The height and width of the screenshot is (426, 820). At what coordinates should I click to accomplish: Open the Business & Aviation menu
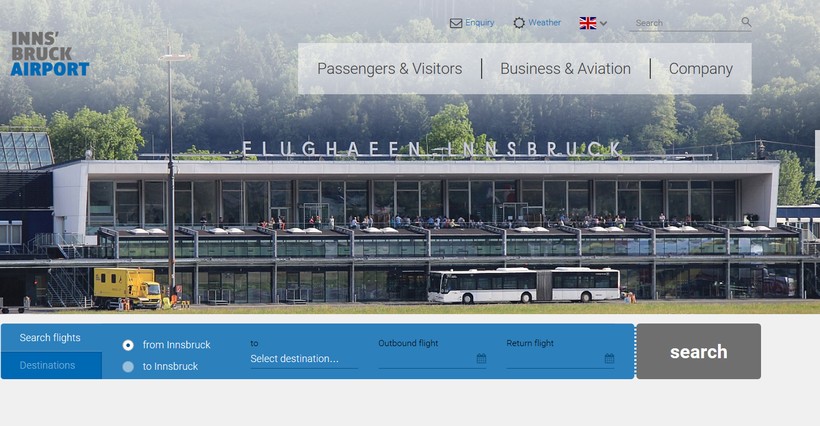click(x=565, y=68)
